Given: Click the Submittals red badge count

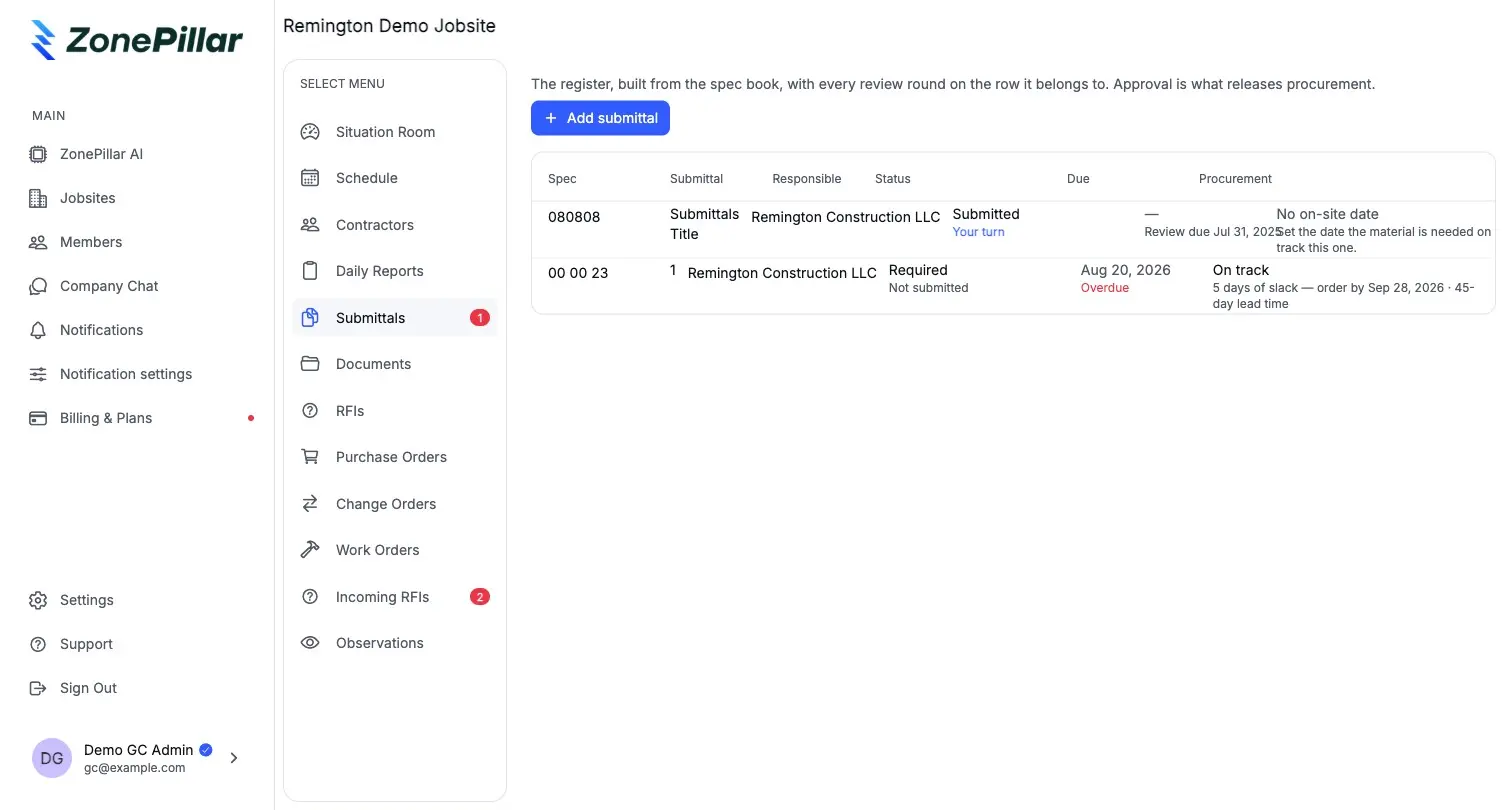Looking at the screenshot, I should tap(480, 318).
